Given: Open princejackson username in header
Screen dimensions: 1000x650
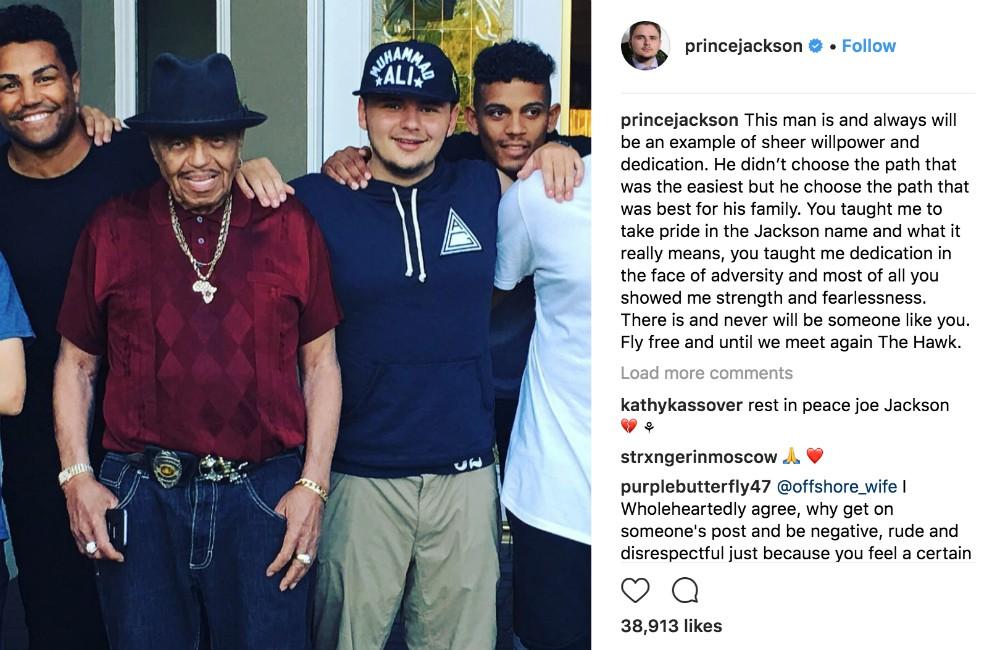Looking at the screenshot, I should 743,46.
